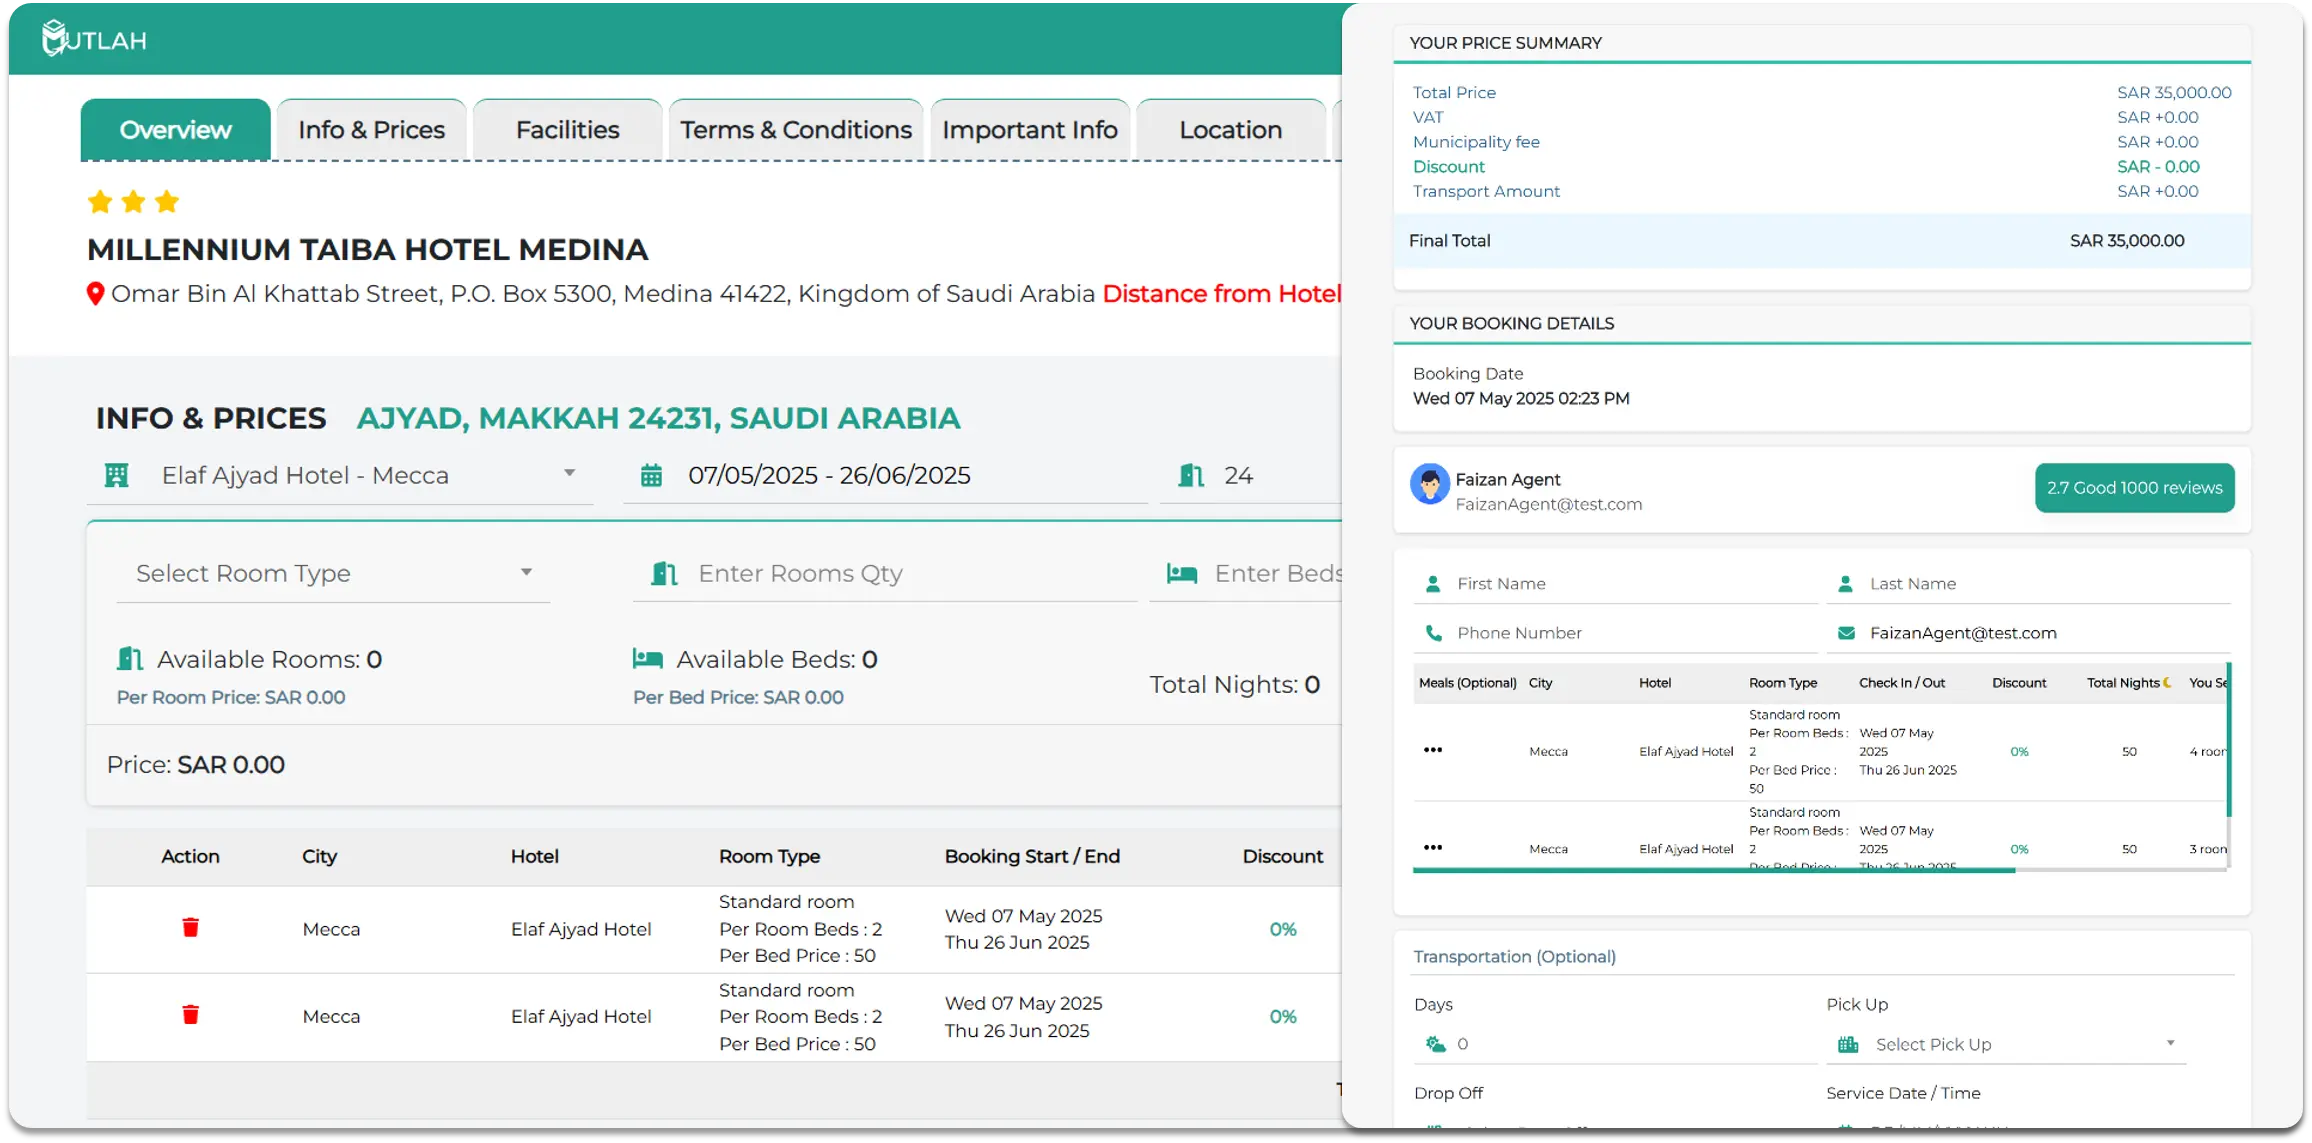Click the door icon in Enter Rooms Qty

click(664, 574)
